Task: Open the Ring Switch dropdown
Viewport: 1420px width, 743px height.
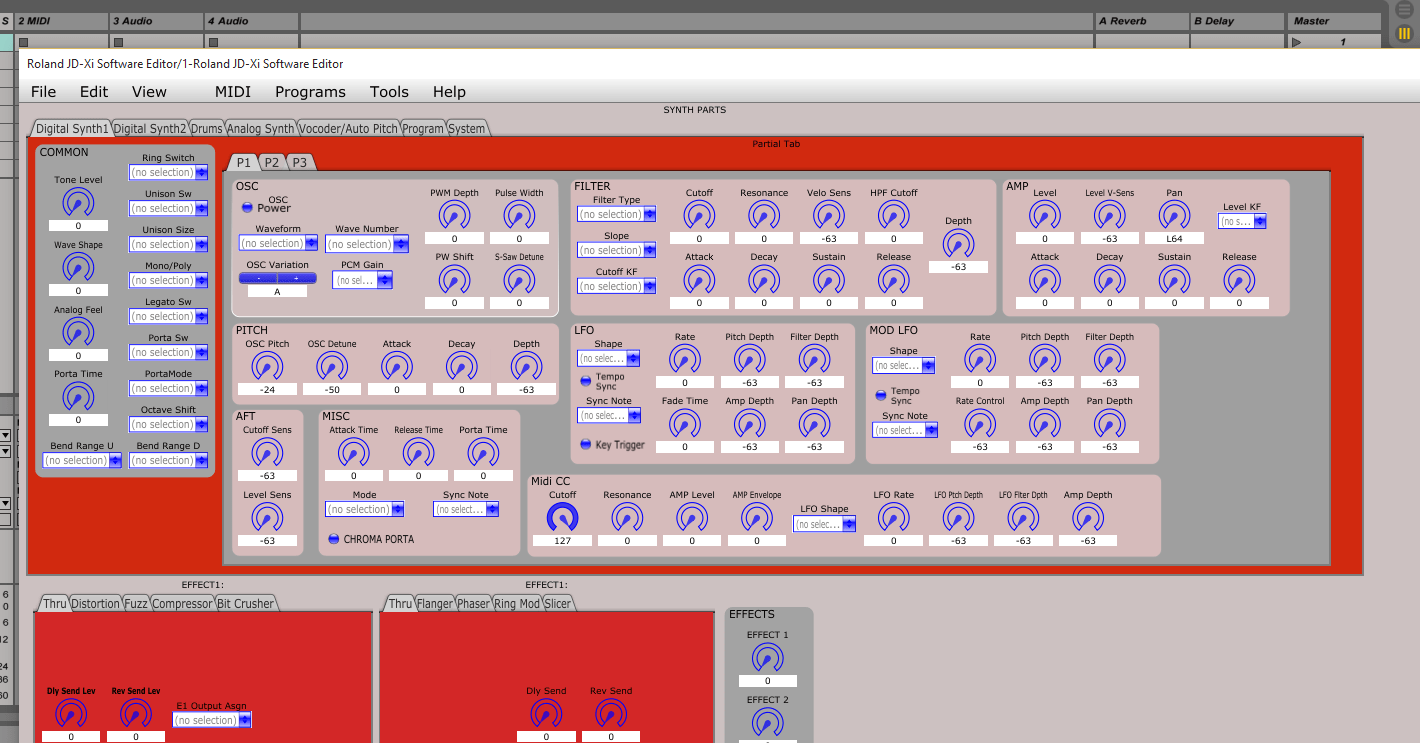Action: (169, 172)
